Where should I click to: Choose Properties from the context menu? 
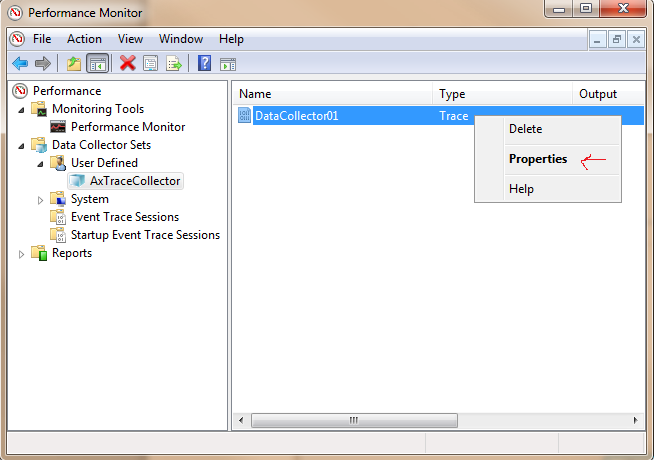coord(537,159)
